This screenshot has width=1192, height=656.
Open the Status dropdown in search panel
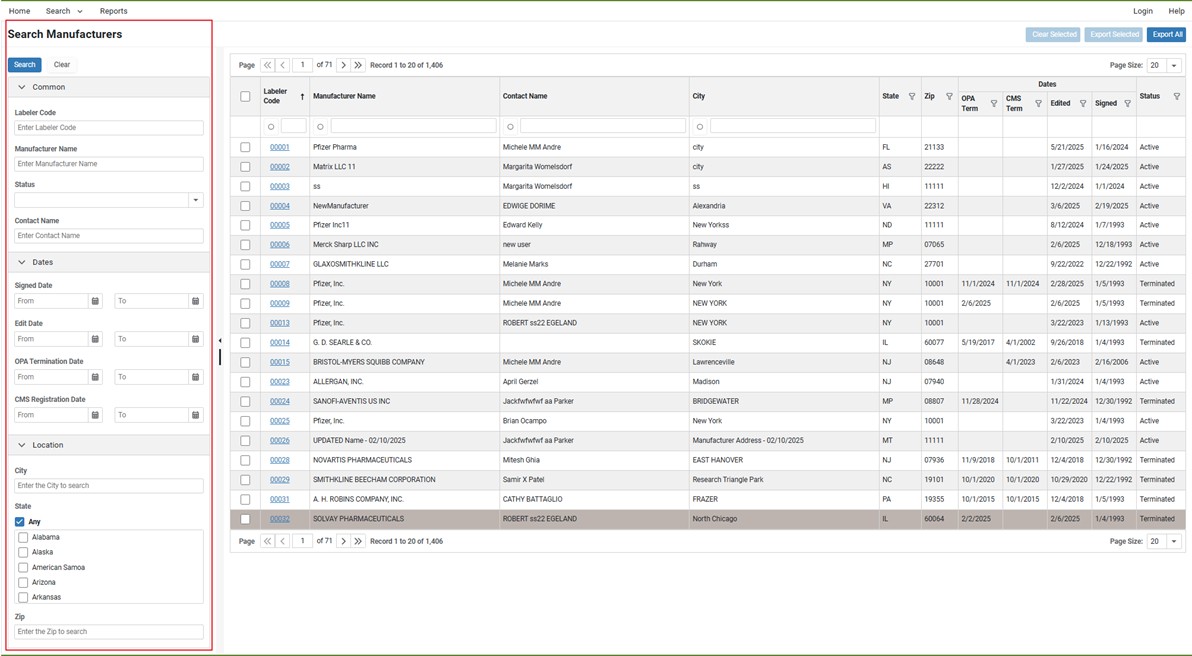(x=196, y=200)
